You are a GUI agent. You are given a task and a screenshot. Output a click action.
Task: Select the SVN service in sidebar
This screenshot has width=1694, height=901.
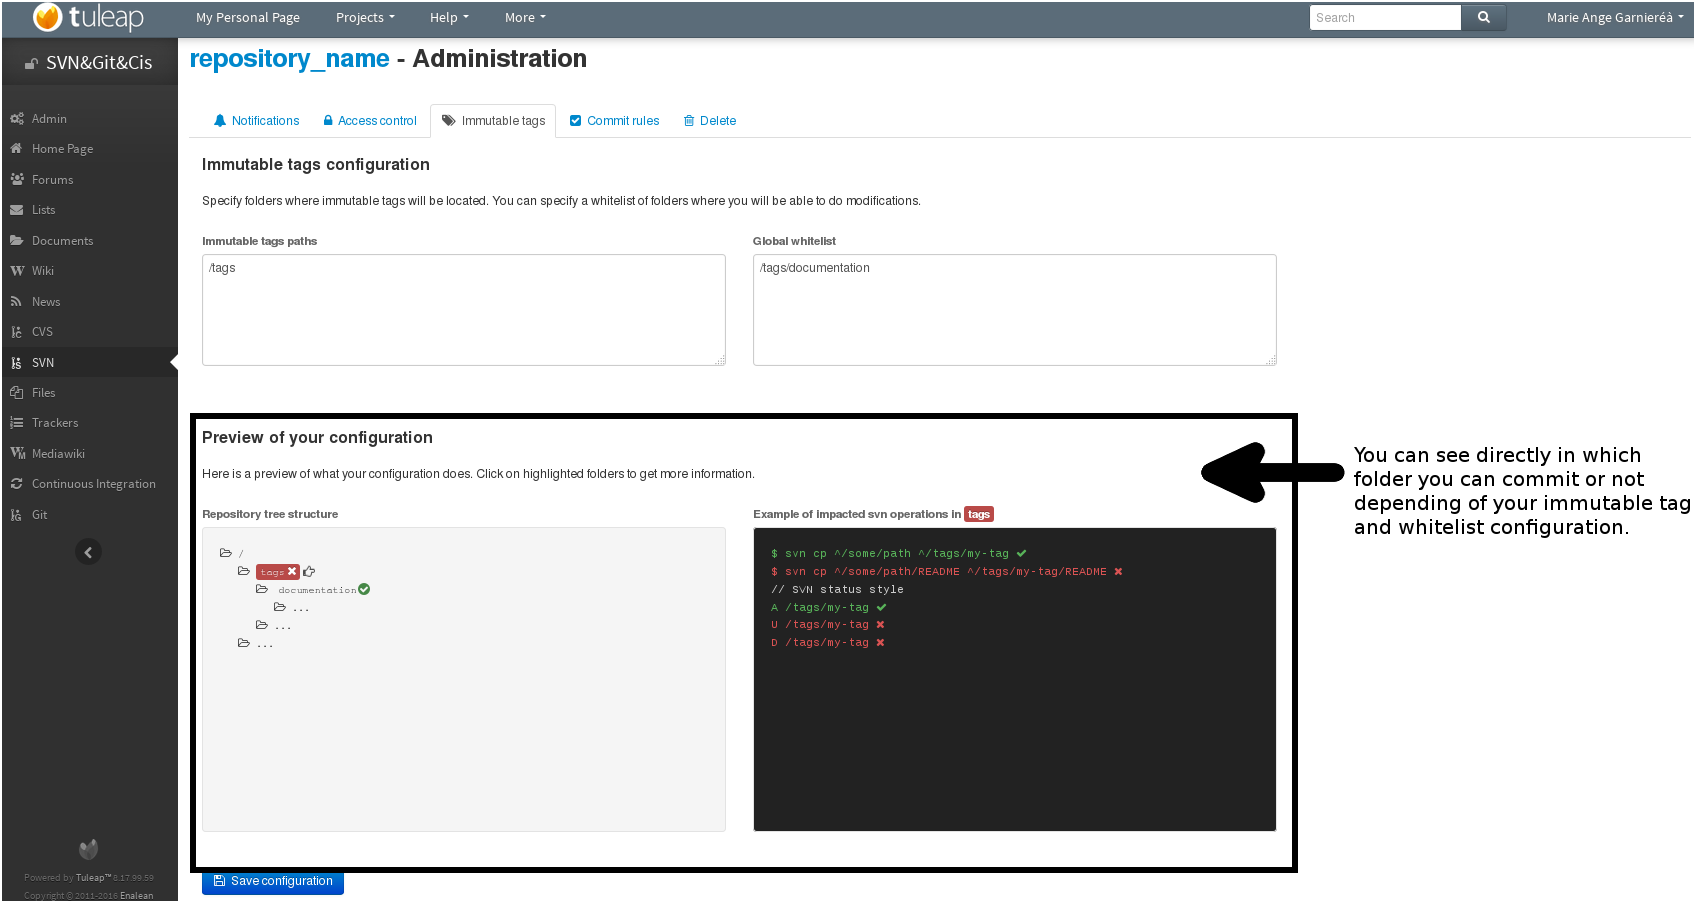tap(89, 362)
